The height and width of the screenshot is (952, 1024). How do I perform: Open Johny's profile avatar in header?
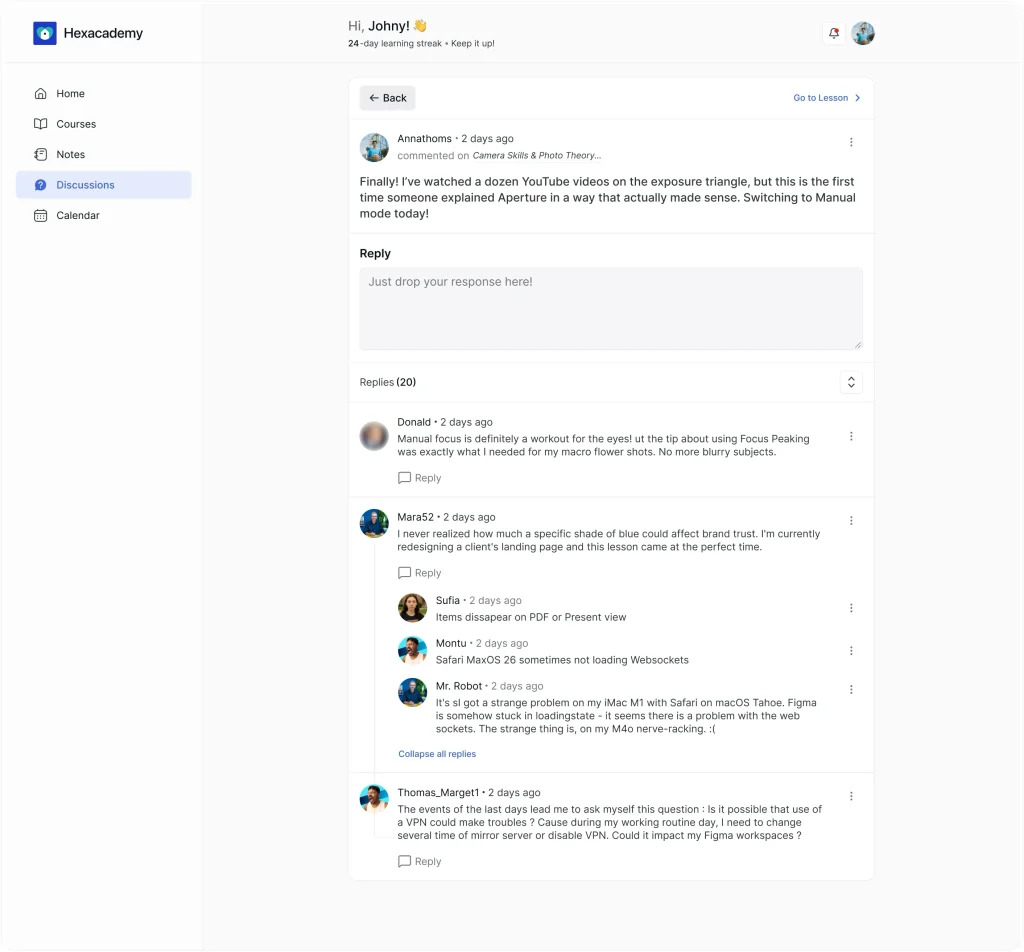point(863,33)
